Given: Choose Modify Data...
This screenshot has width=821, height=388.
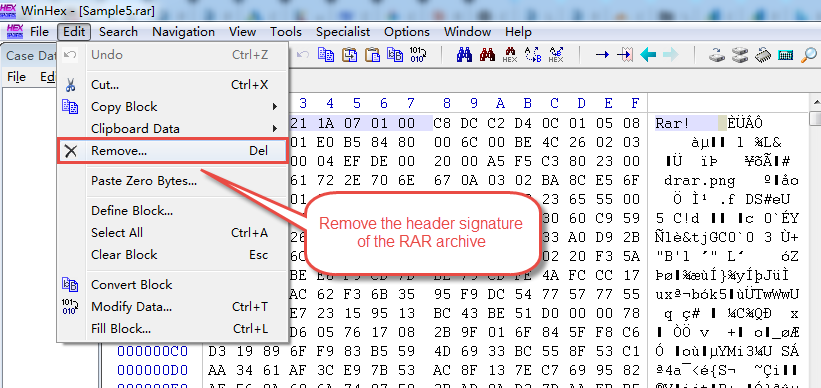Looking at the screenshot, I should pyautogui.click(x=172, y=307).
